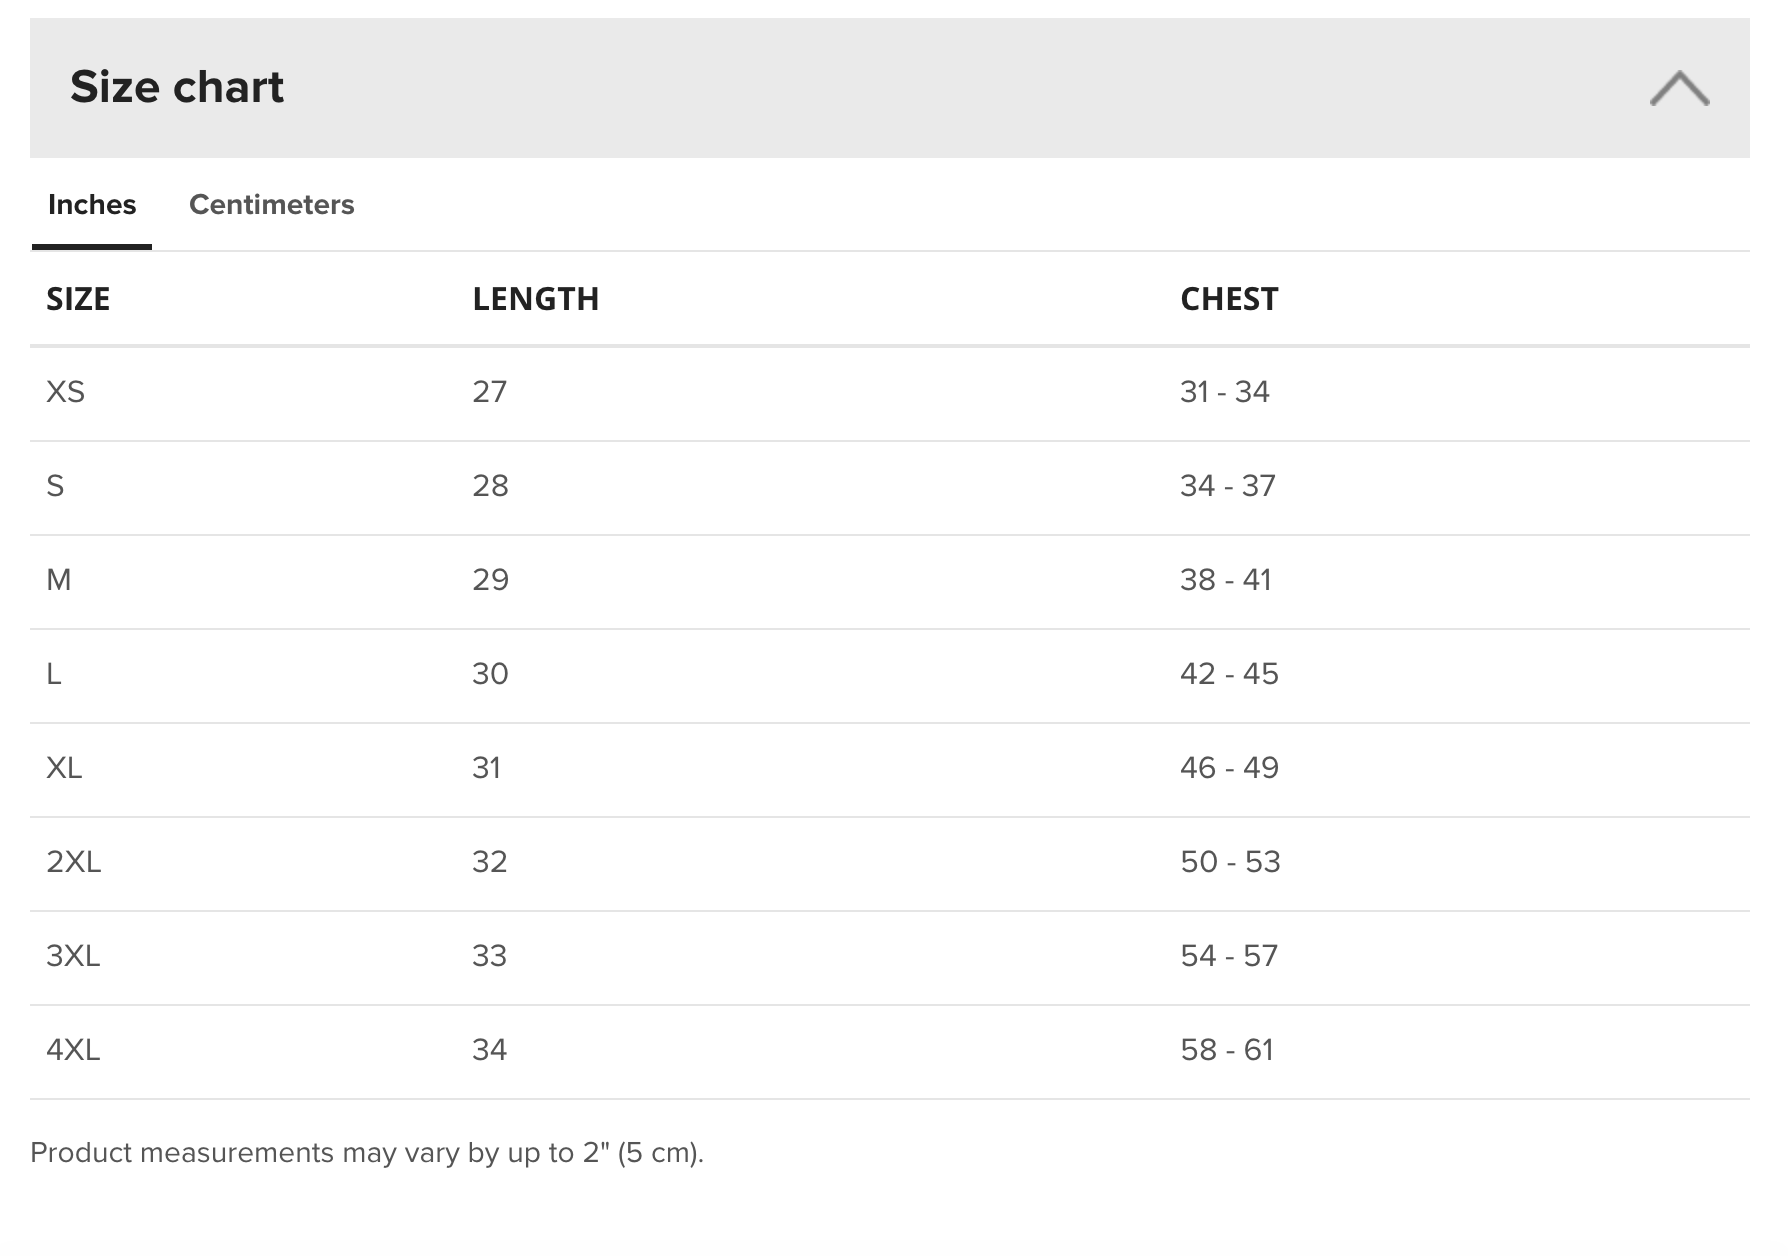Select the XL size row label
Viewport: 1788px width, 1256px height.
point(64,768)
